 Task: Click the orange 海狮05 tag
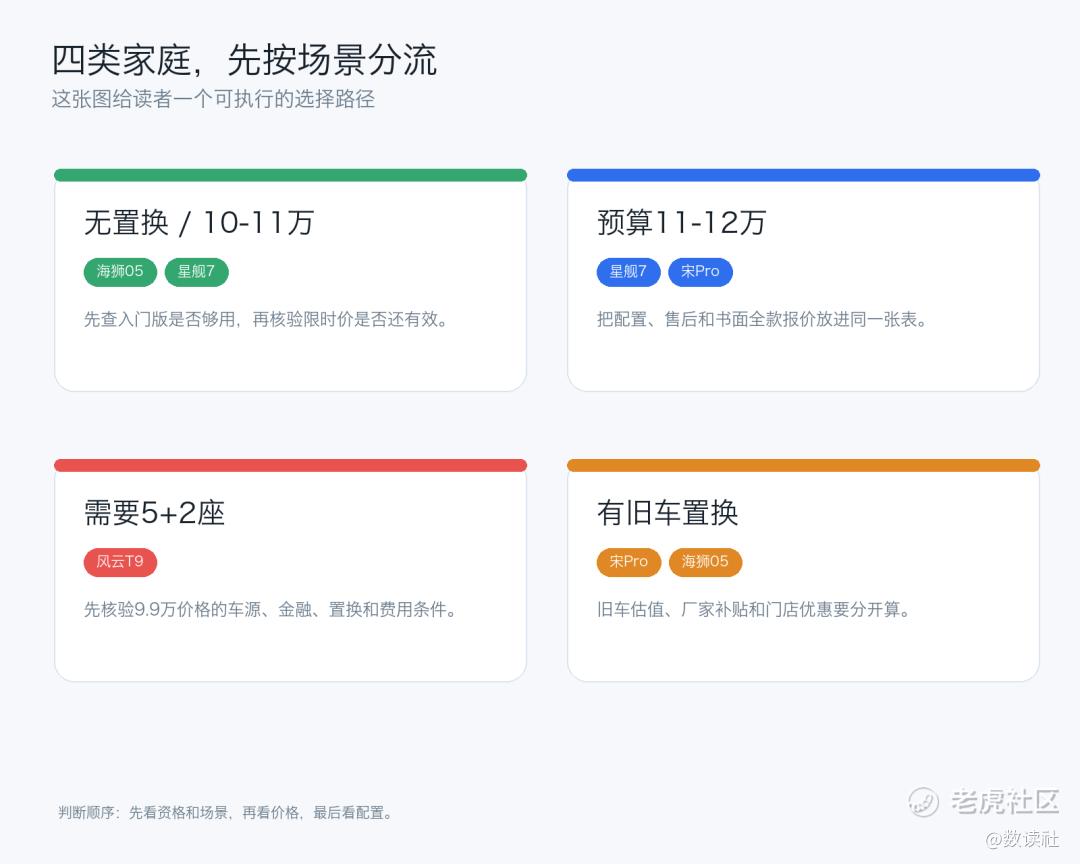705,562
